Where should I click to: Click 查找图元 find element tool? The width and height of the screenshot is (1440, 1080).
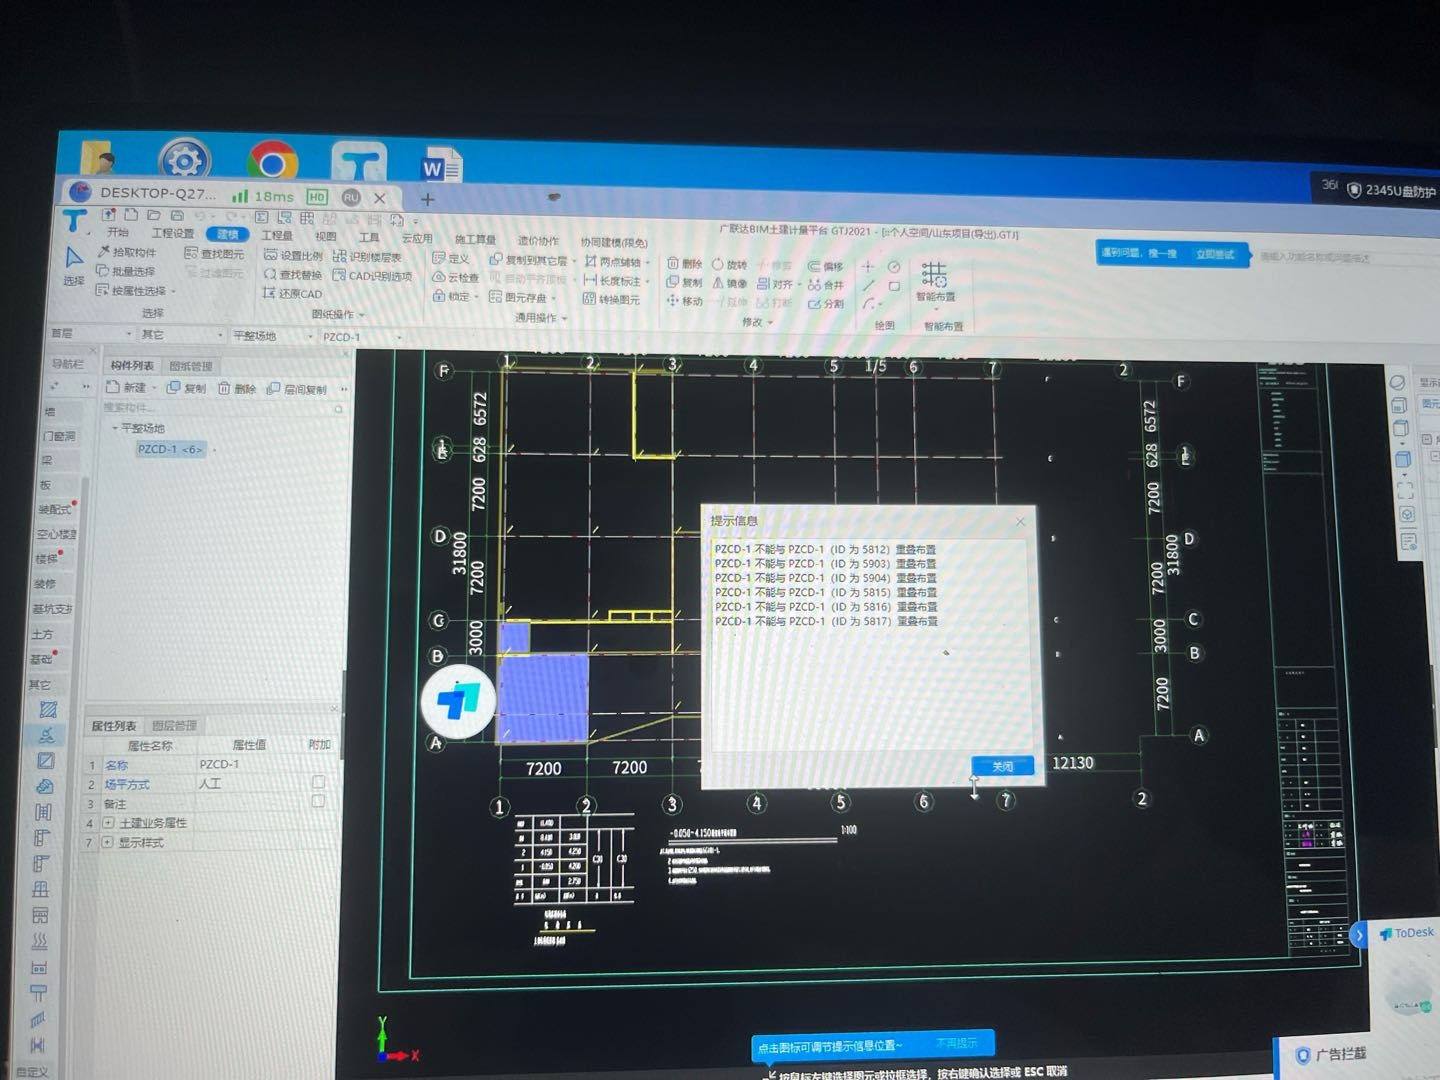[214, 253]
